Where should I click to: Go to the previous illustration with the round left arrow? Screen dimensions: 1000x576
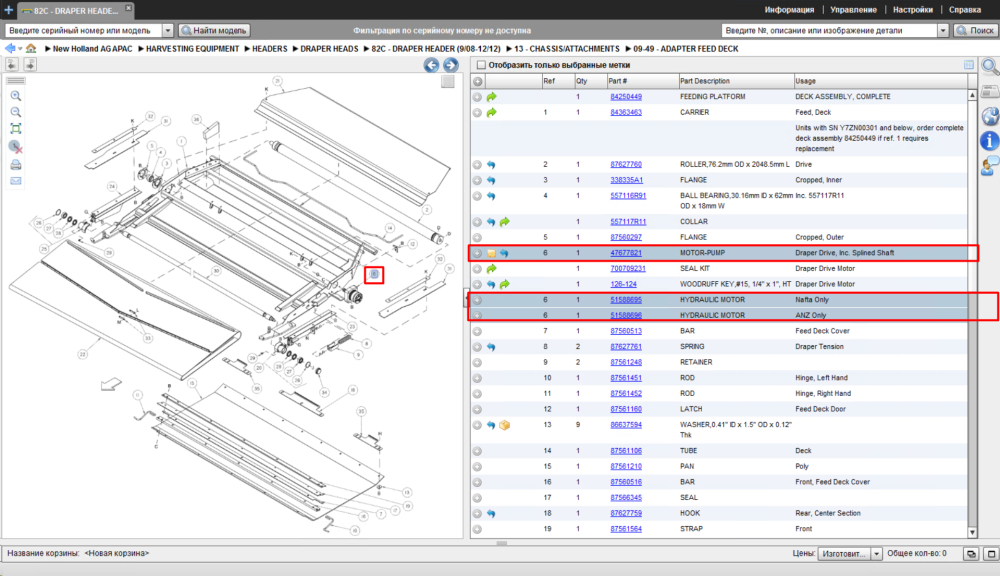pos(432,65)
